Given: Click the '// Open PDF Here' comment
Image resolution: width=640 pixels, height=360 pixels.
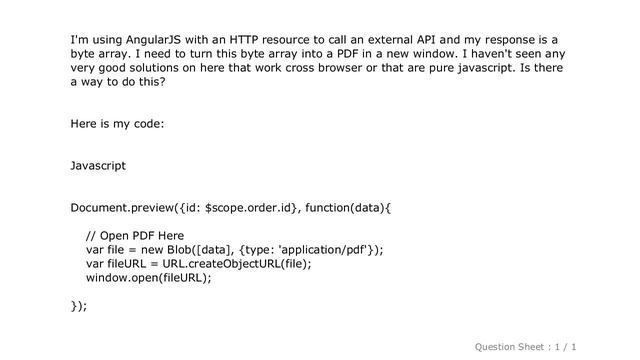Looking at the screenshot, I should point(135,236).
